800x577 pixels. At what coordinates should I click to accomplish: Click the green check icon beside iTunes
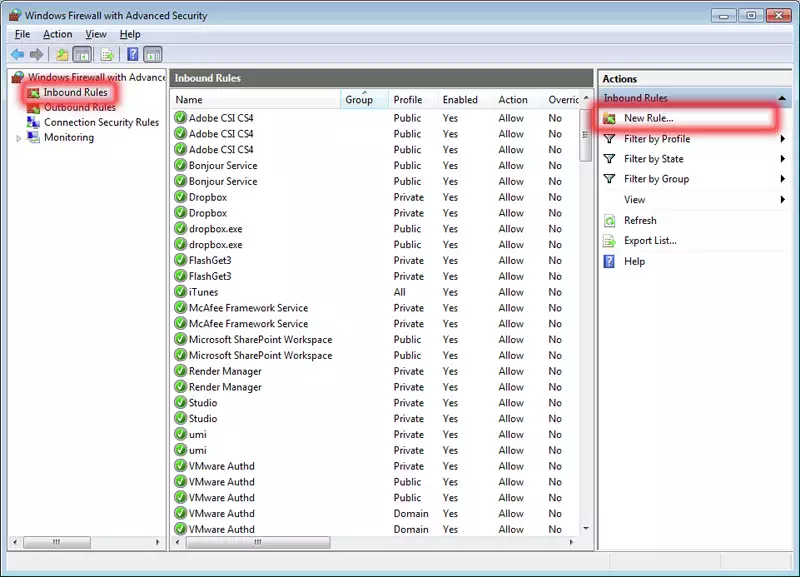(x=180, y=292)
